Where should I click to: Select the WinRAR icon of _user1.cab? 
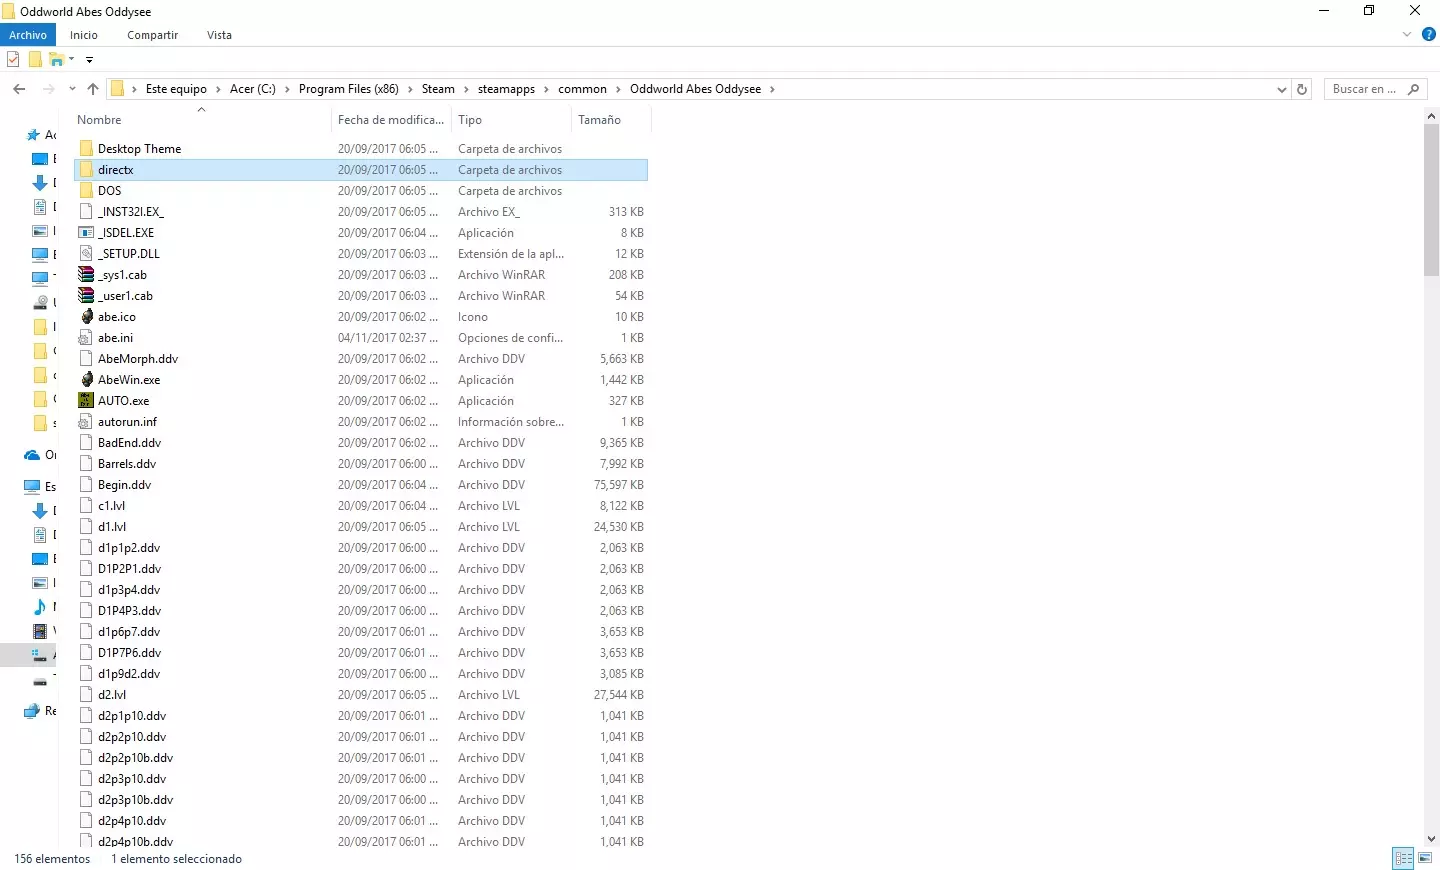pos(86,296)
